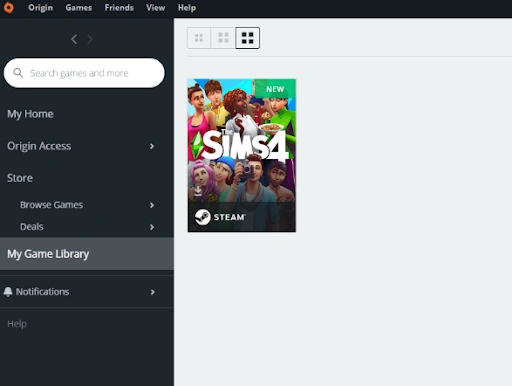Image resolution: width=512 pixels, height=386 pixels.
Task: Select Deals in sidebar
Action: click(x=32, y=227)
